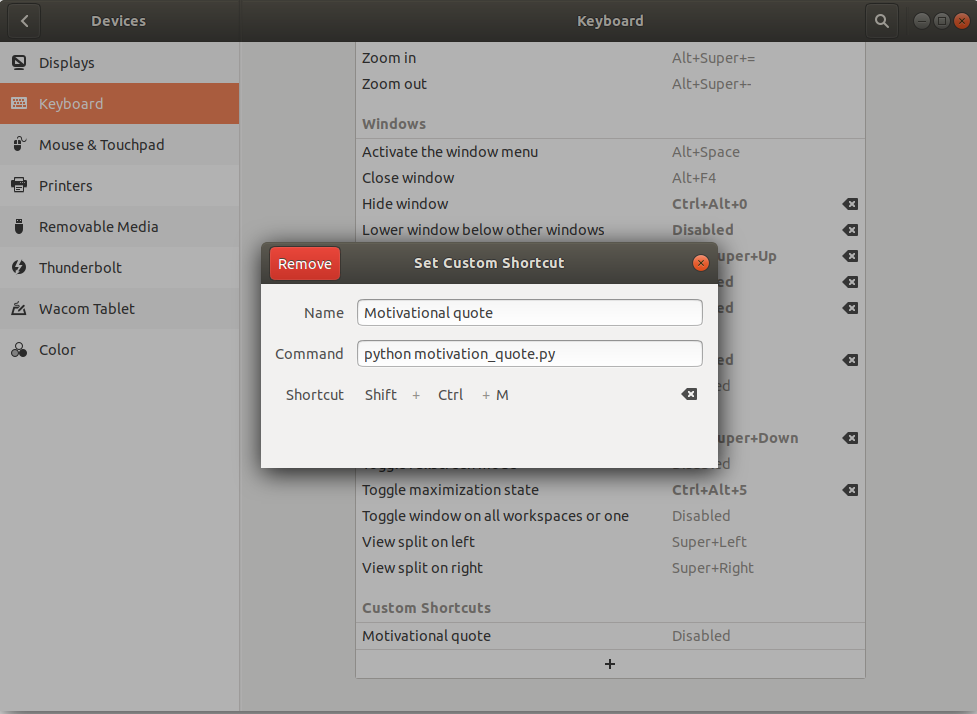Remove the custom shortcut
The height and width of the screenshot is (714, 977).
coord(304,263)
